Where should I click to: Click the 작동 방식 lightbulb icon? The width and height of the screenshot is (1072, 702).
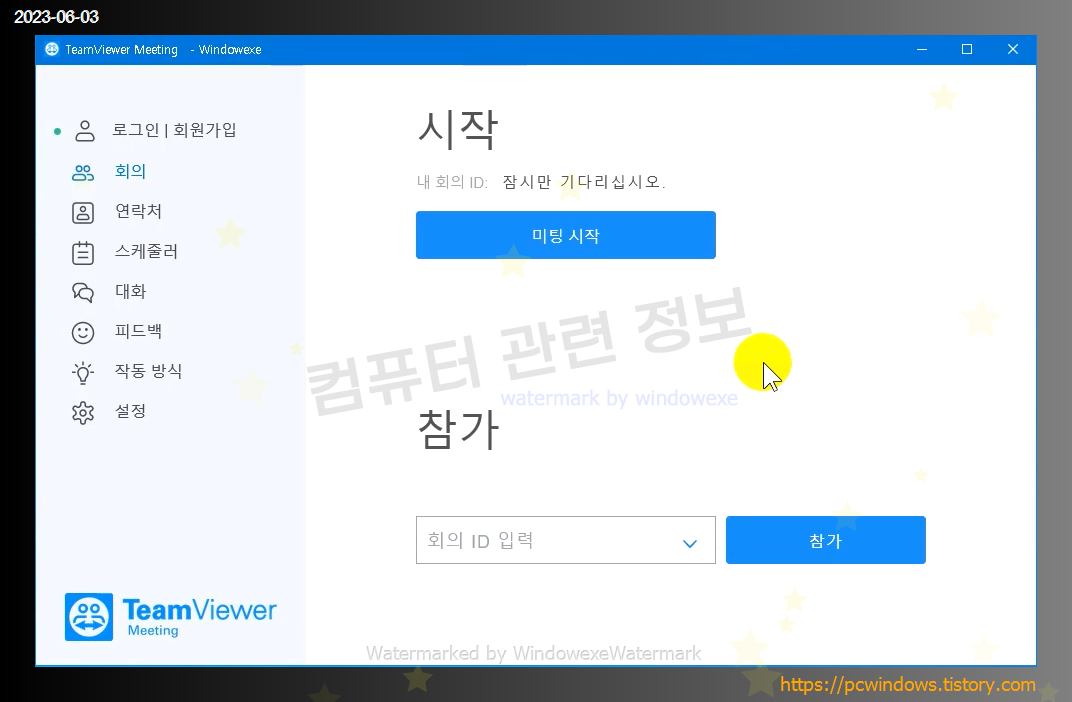click(x=83, y=373)
